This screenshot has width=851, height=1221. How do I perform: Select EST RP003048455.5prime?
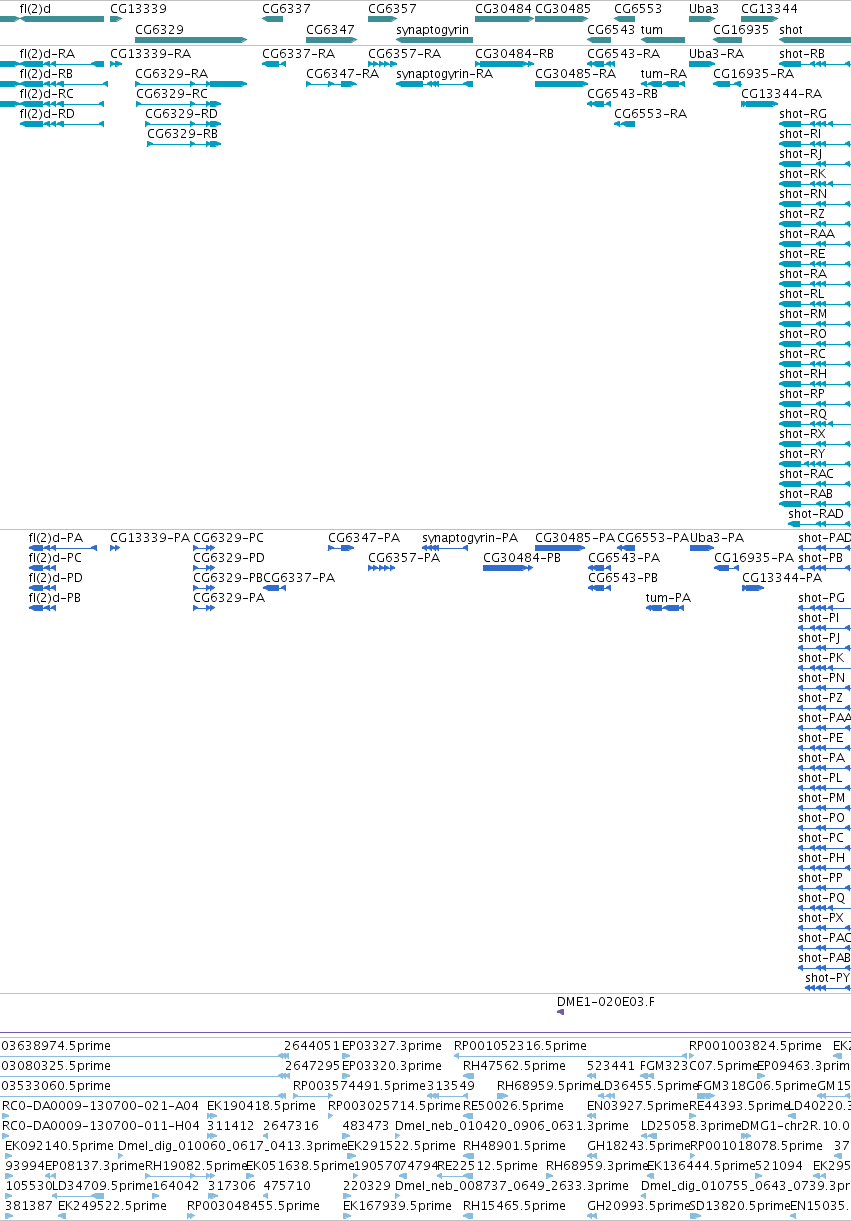point(253,1206)
